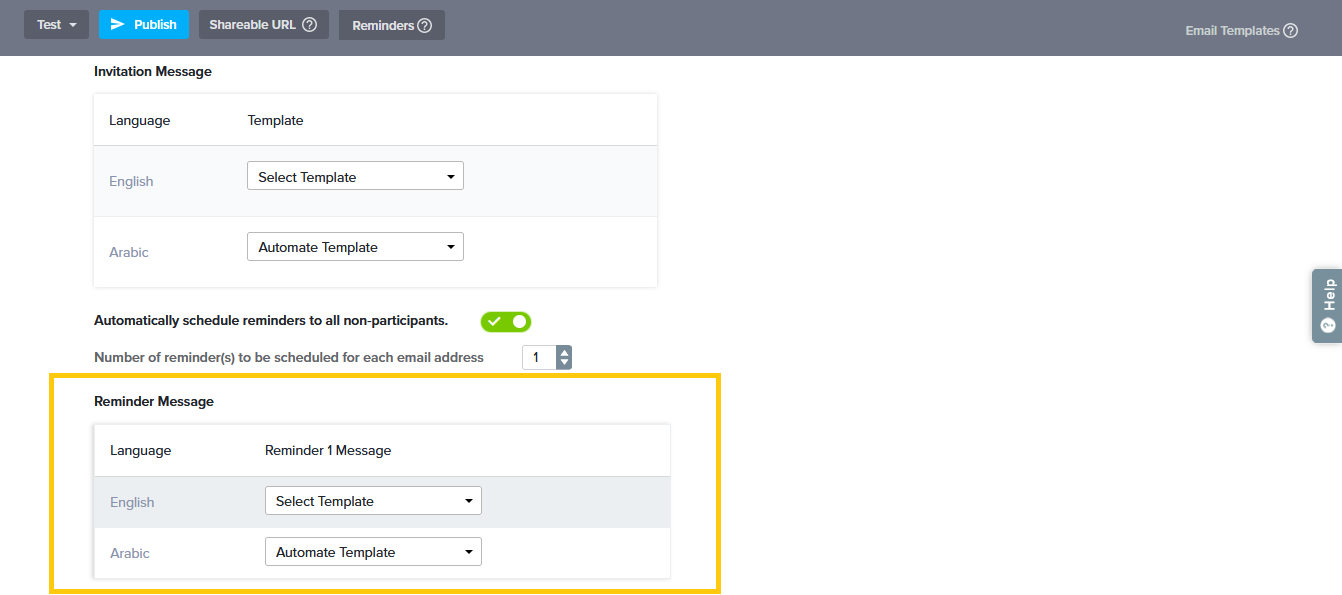The width and height of the screenshot is (1342, 595).
Task: Click the help icon next to Email Templates
Action: point(1290,31)
